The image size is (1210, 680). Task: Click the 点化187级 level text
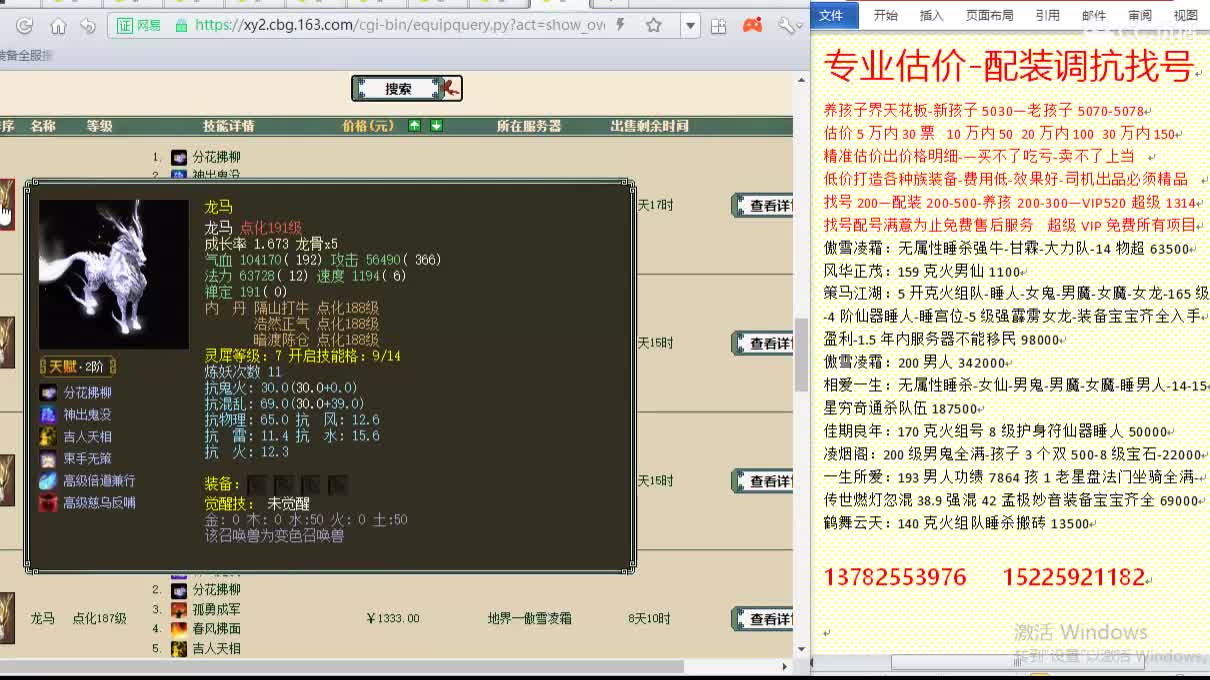[99, 619]
